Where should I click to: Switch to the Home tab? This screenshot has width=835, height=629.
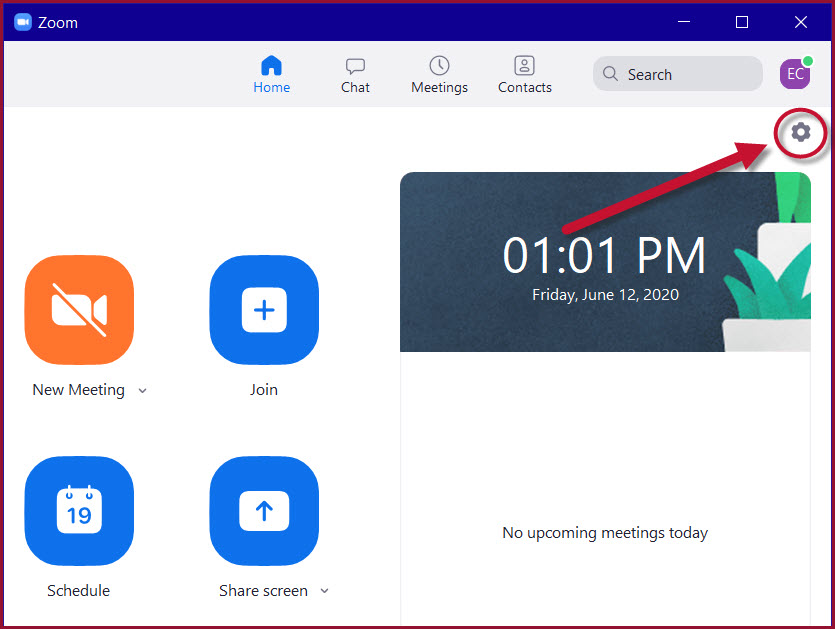[272, 75]
